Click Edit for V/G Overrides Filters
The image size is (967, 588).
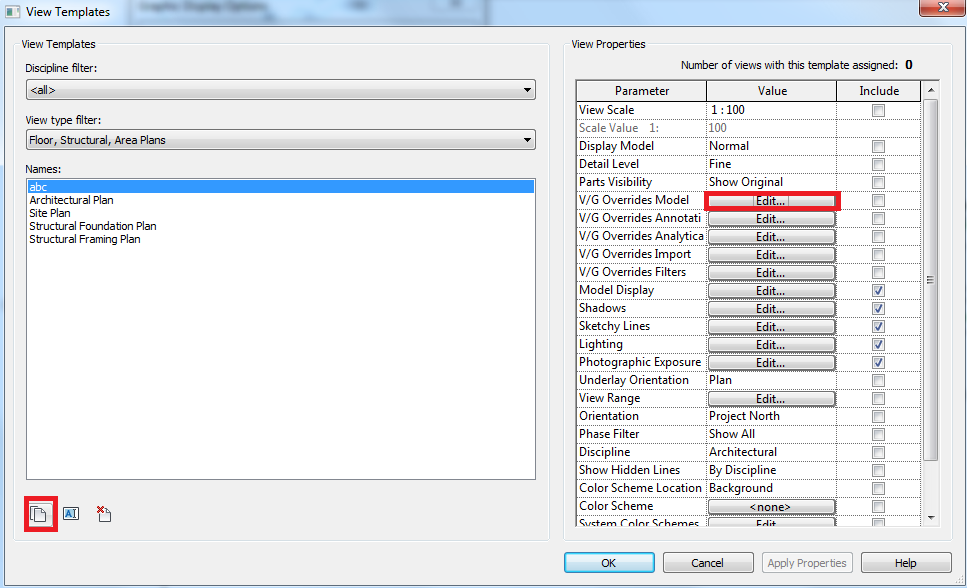pos(771,273)
